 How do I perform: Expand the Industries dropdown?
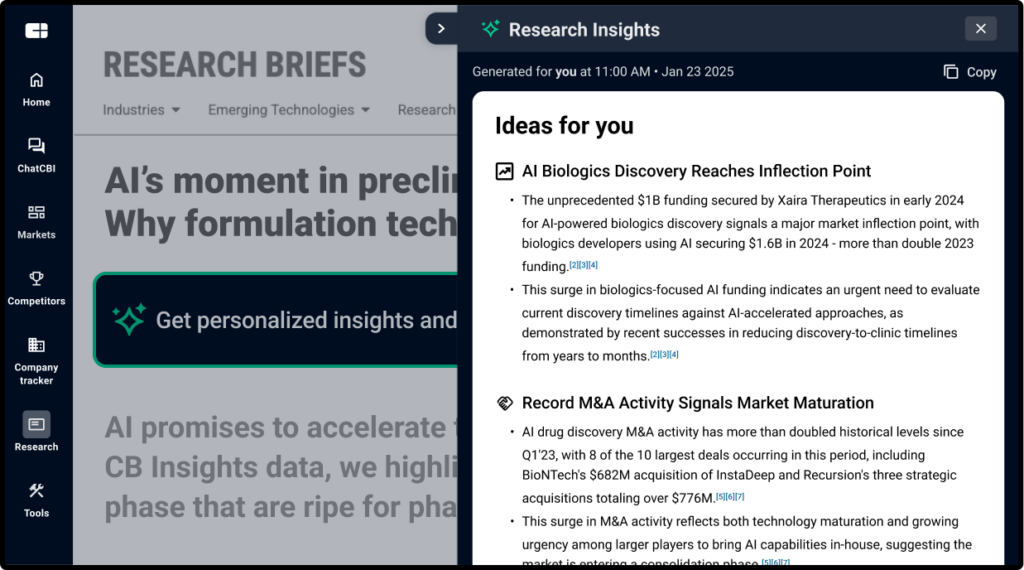(x=142, y=110)
